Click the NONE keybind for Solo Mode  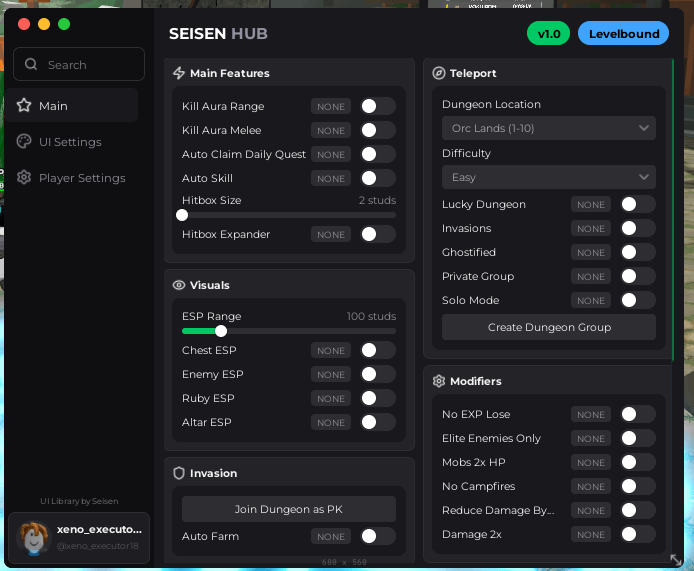click(x=591, y=300)
